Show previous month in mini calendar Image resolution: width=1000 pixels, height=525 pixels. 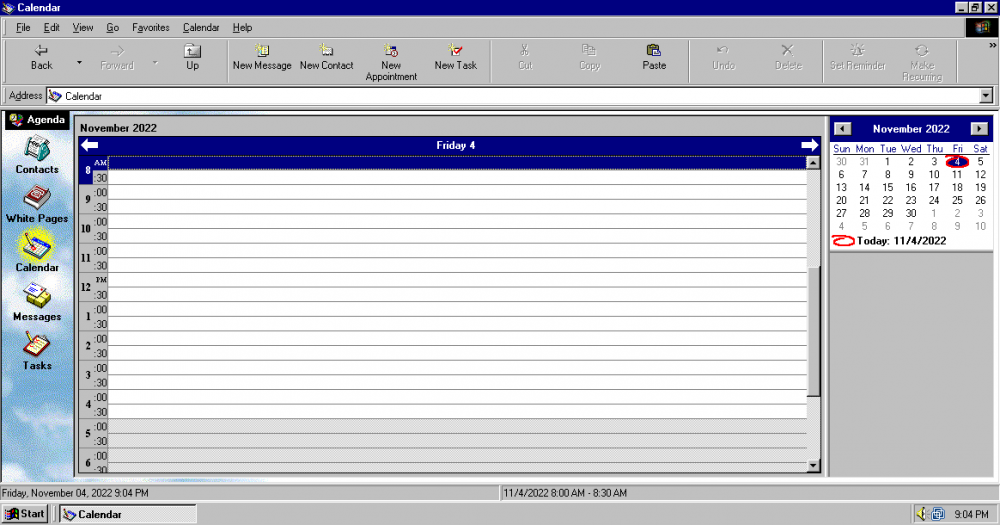(x=842, y=129)
